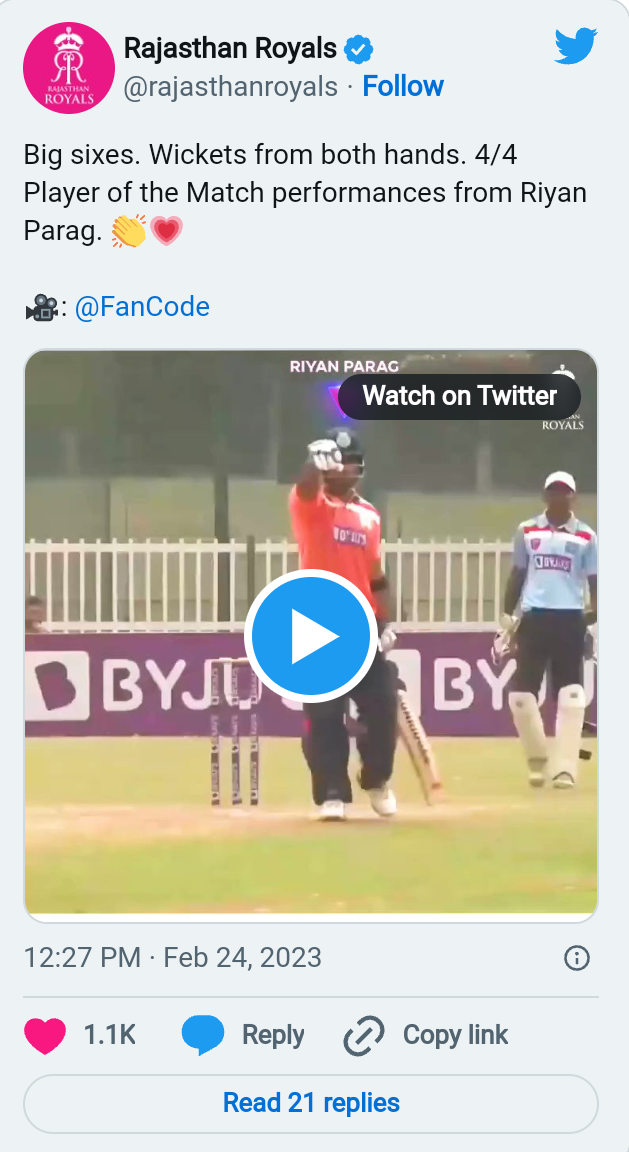Open the Rajasthan Royals display name

[230, 48]
